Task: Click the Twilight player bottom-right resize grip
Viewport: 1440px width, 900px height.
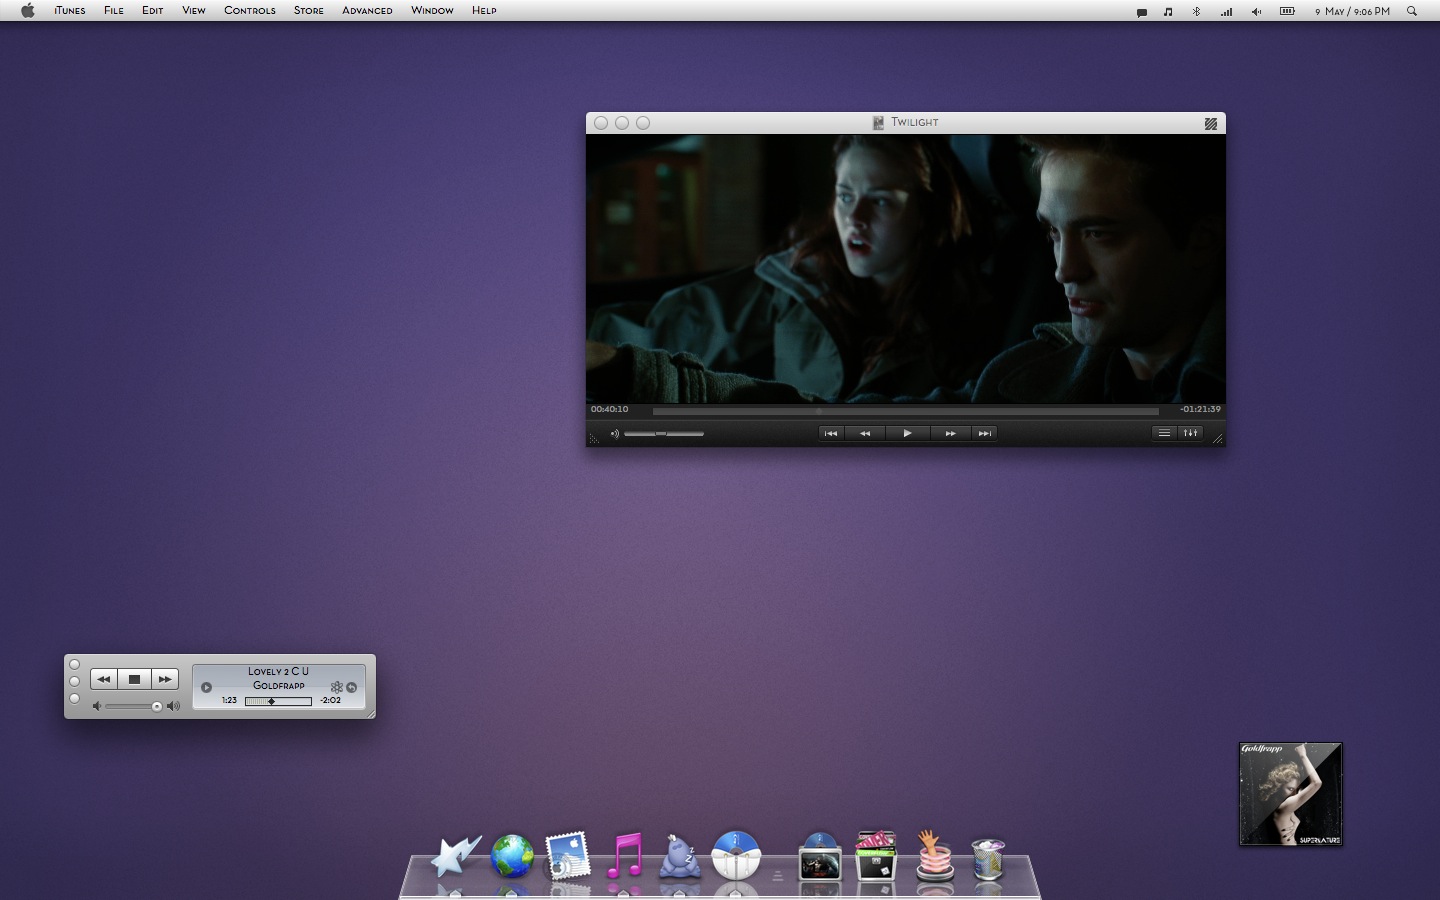Action: click(x=1217, y=439)
